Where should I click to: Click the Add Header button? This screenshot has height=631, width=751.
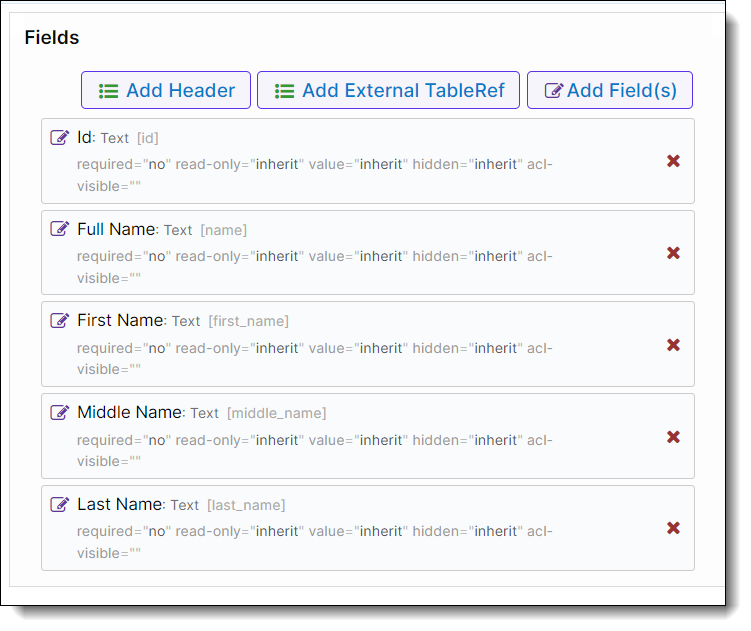coord(166,90)
